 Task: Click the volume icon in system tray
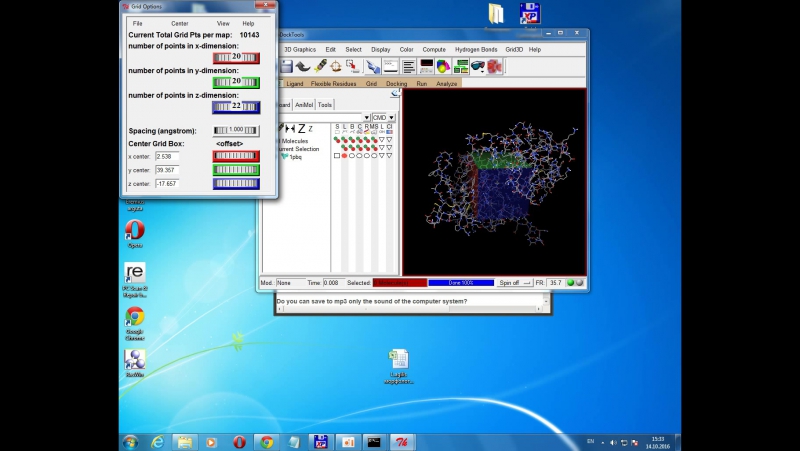(x=613, y=442)
